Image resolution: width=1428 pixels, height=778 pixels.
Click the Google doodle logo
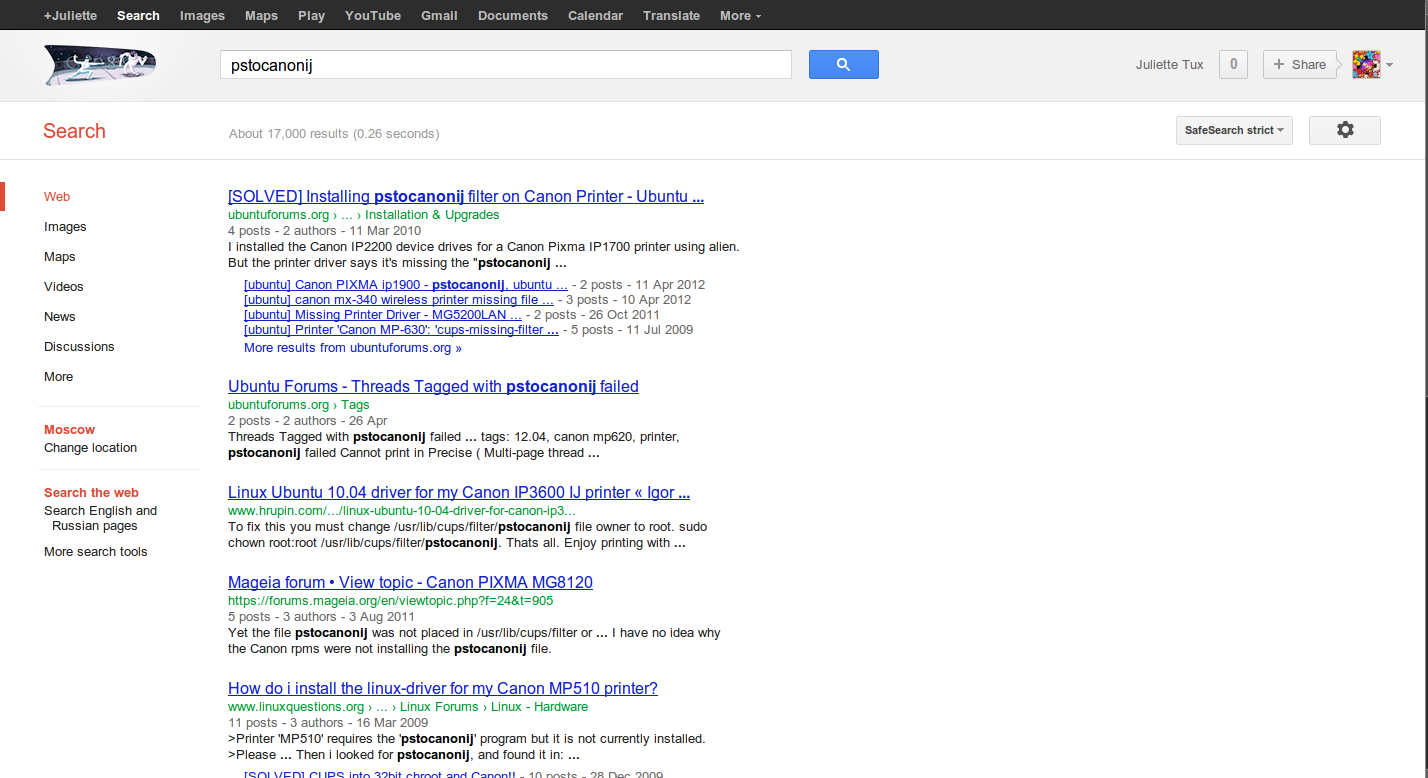click(99, 65)
